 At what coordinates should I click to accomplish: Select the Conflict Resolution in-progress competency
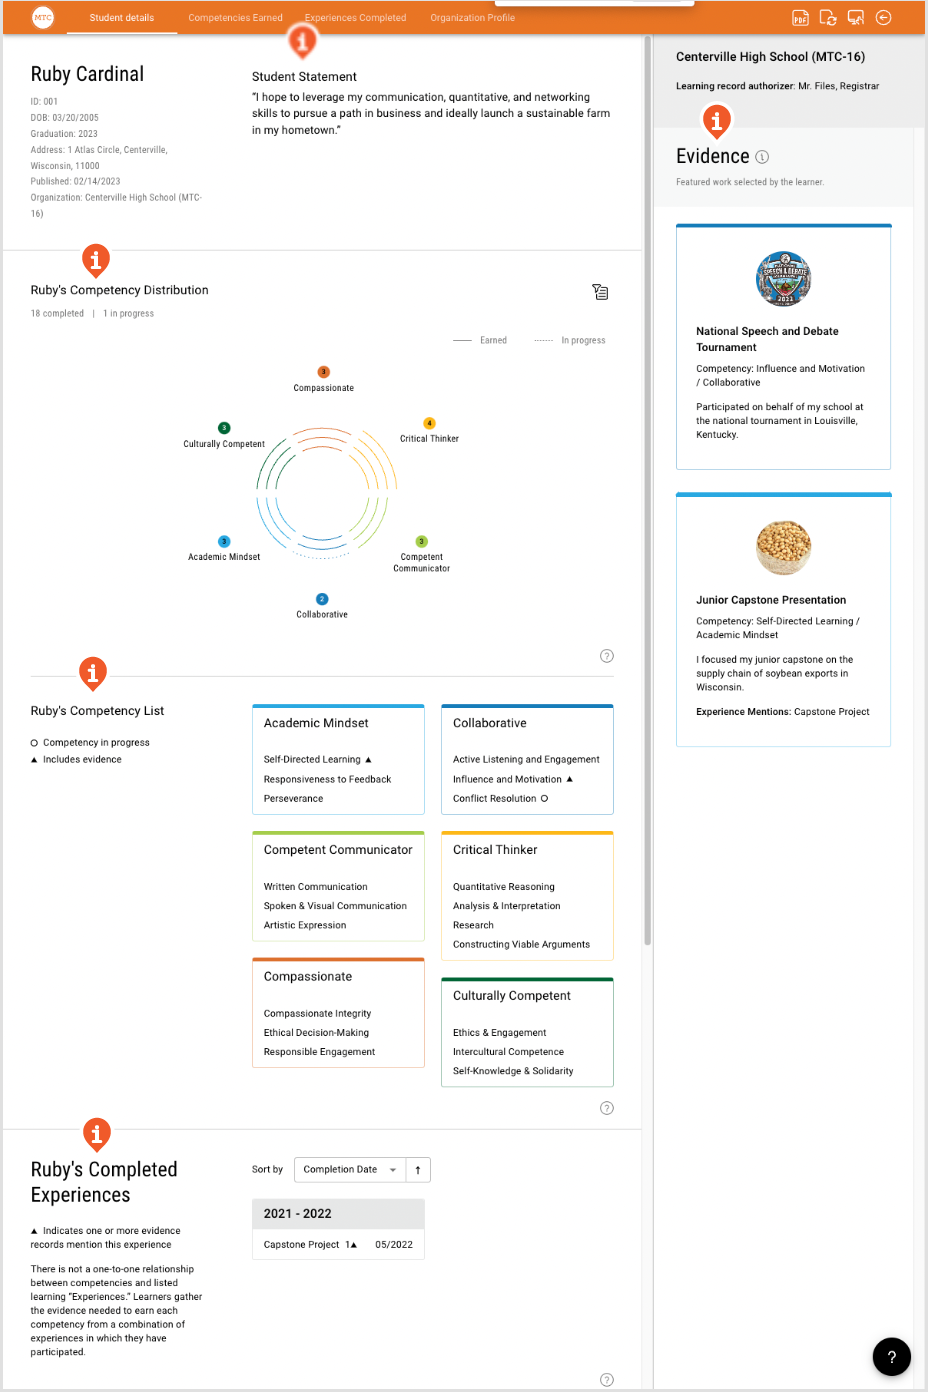[495, 799]
